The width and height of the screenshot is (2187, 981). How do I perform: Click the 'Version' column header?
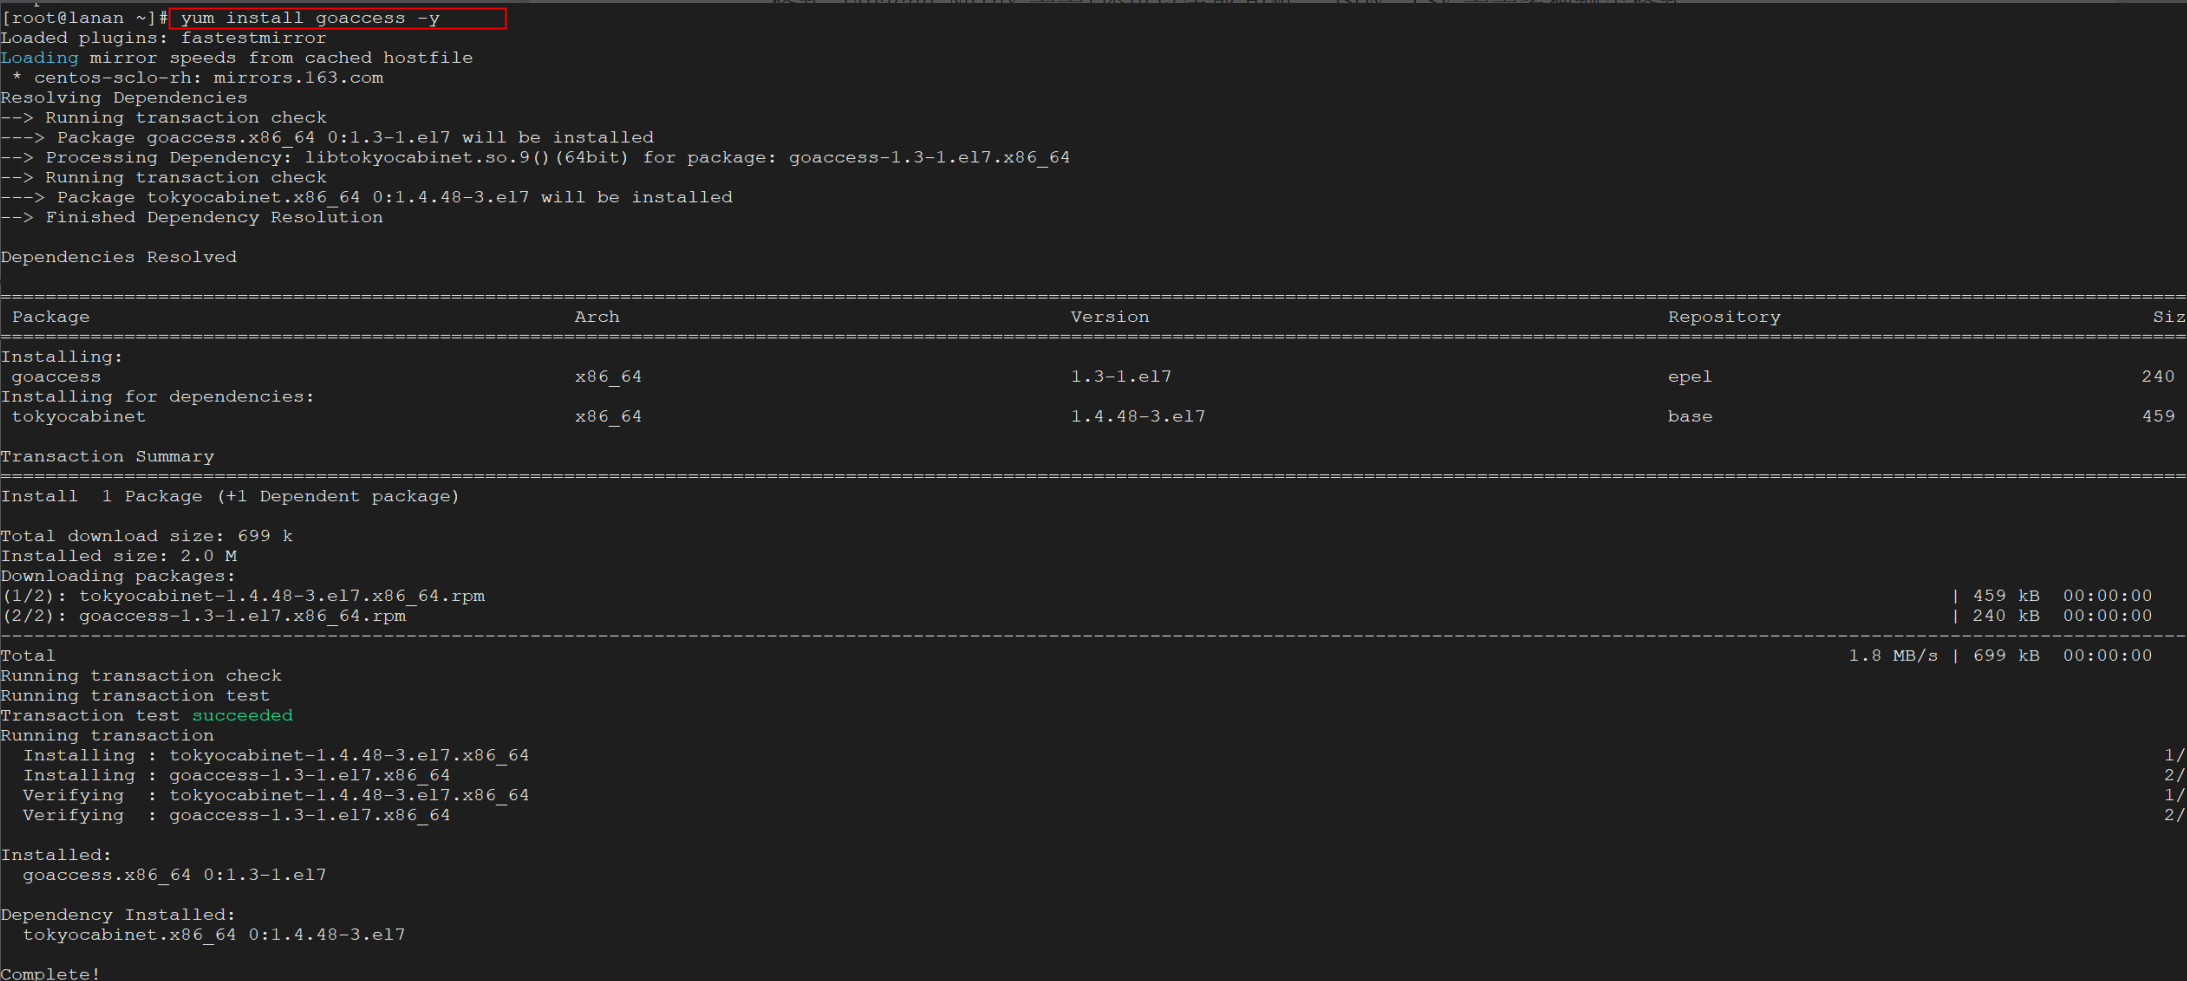pos(1110,317)
